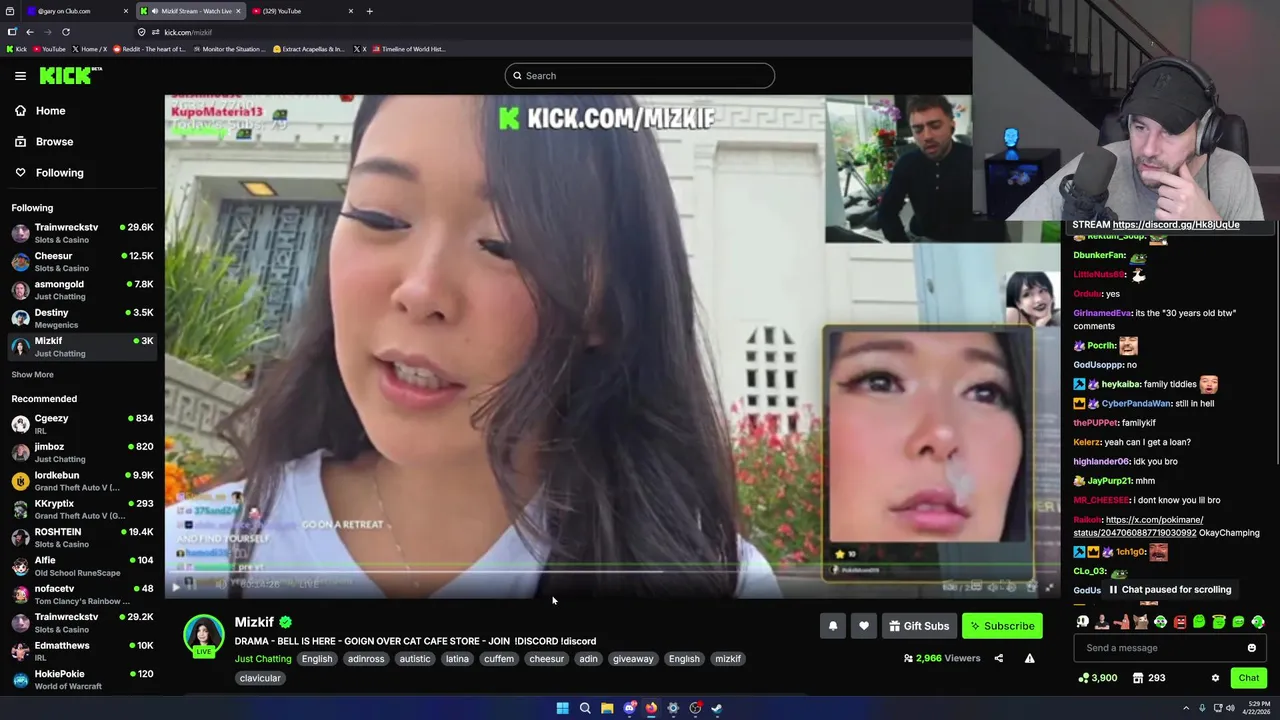This screenshot has height=720, width=1280.
Task: Open the Just Chatting category link
Action: pos(263,659)
